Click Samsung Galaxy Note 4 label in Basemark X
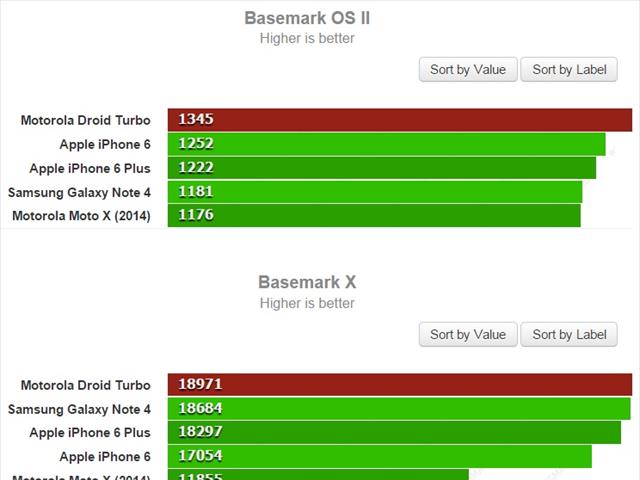640x480 pixels. (x=79, y=409)
